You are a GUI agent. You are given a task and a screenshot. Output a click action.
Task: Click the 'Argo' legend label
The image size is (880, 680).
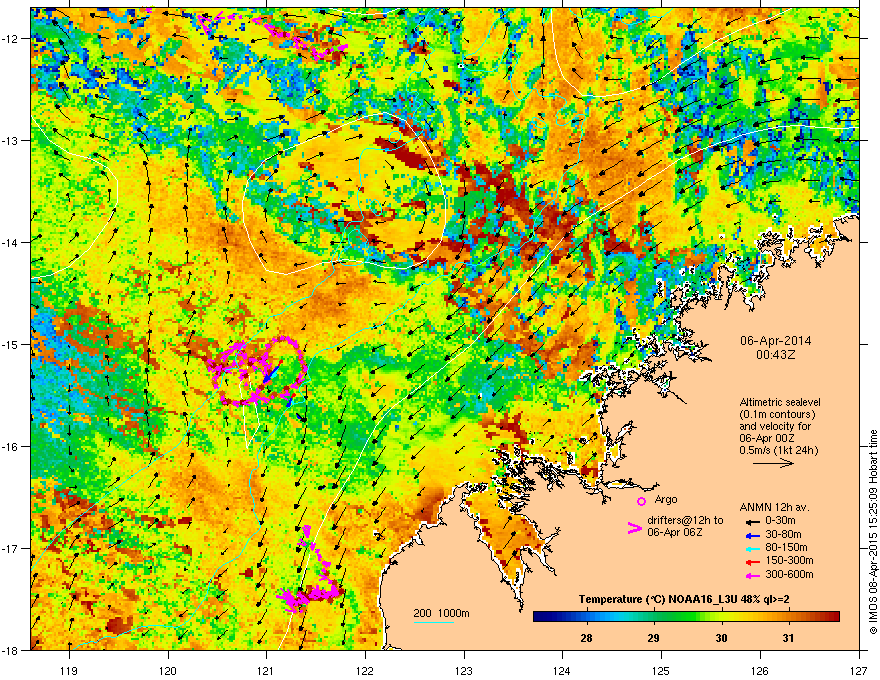[x=666, y=499]
